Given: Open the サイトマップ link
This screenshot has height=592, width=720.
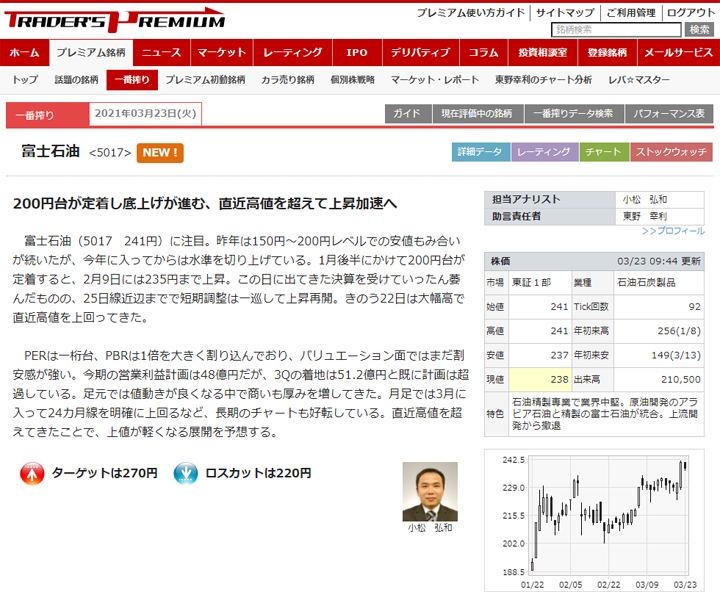Looking at the screenshot, I should pos(565,13).
